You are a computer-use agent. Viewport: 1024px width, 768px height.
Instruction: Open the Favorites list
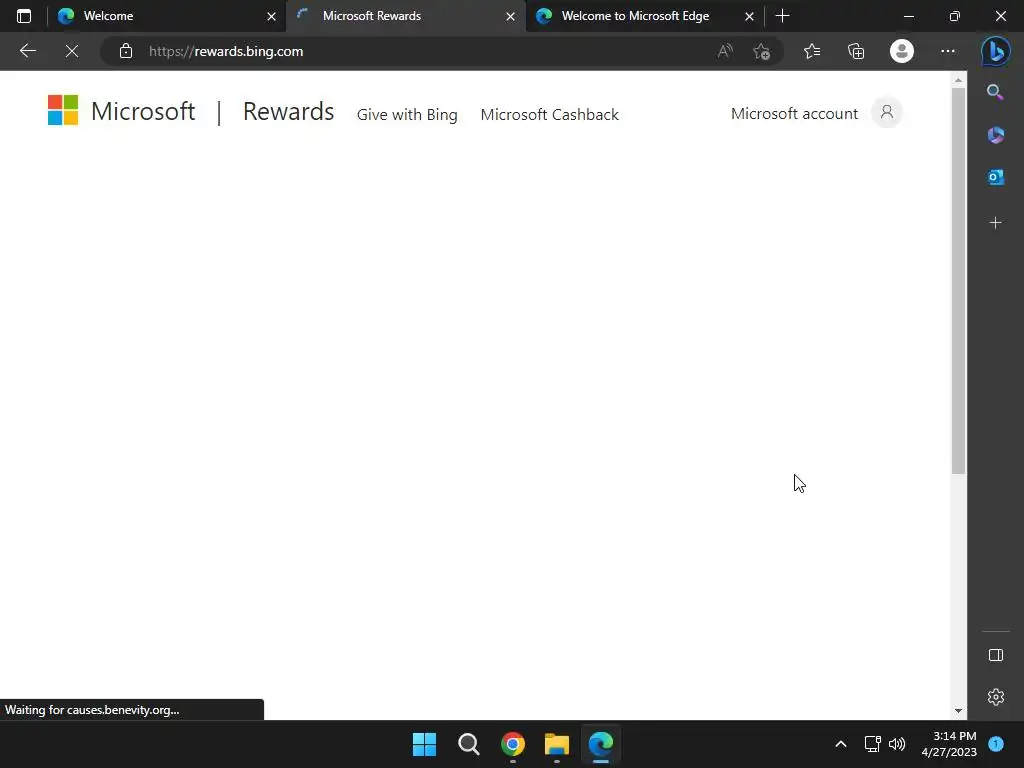812,51
